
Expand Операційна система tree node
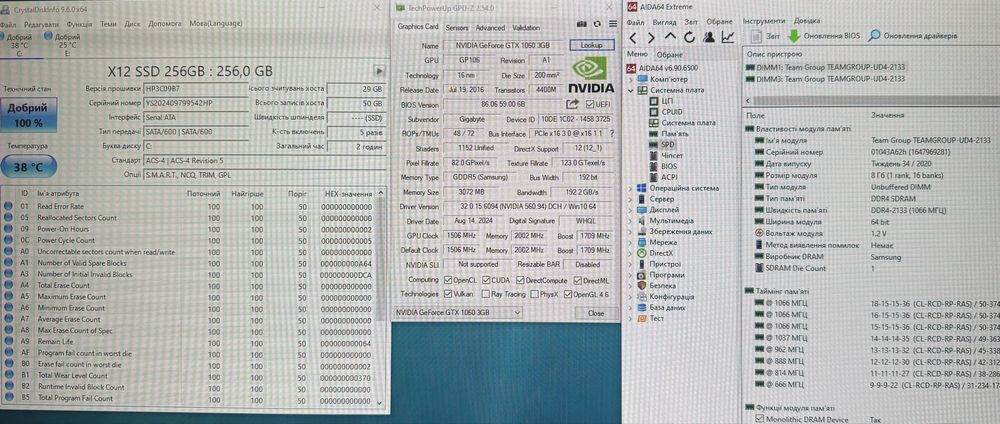coord(631,188)
